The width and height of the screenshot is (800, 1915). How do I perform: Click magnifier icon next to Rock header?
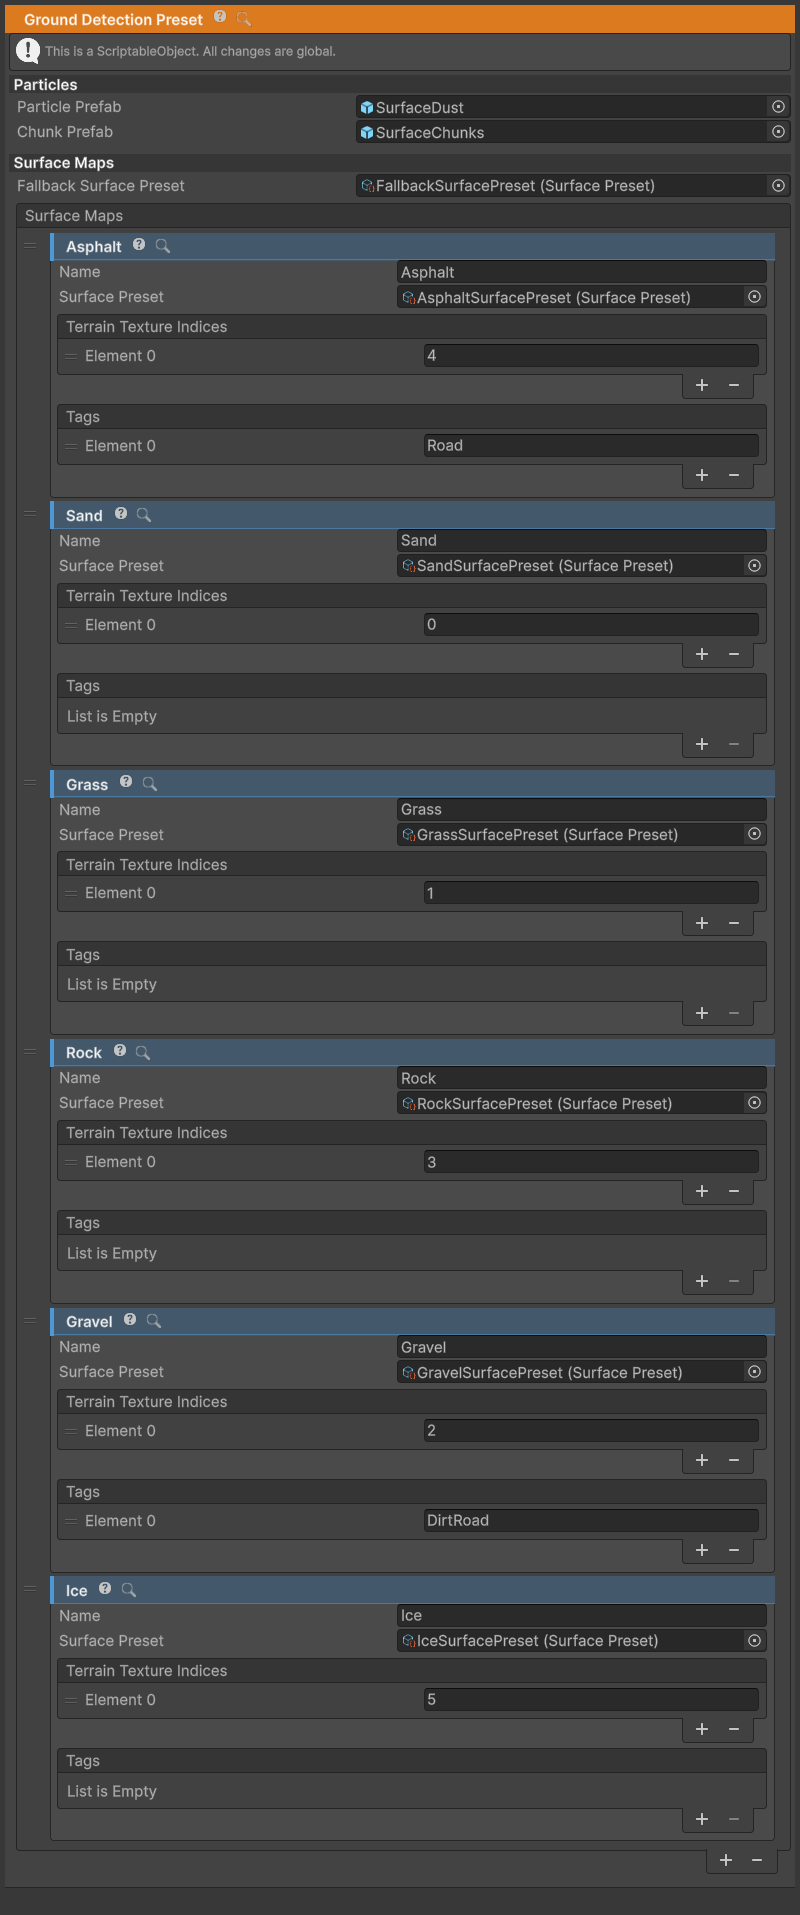[143, 1052]
